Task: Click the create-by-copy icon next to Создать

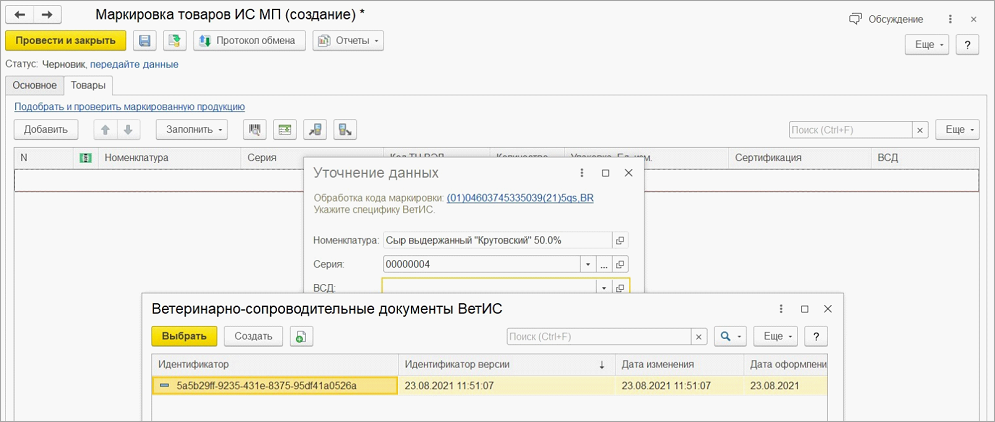Action: (x=301, y=337)
